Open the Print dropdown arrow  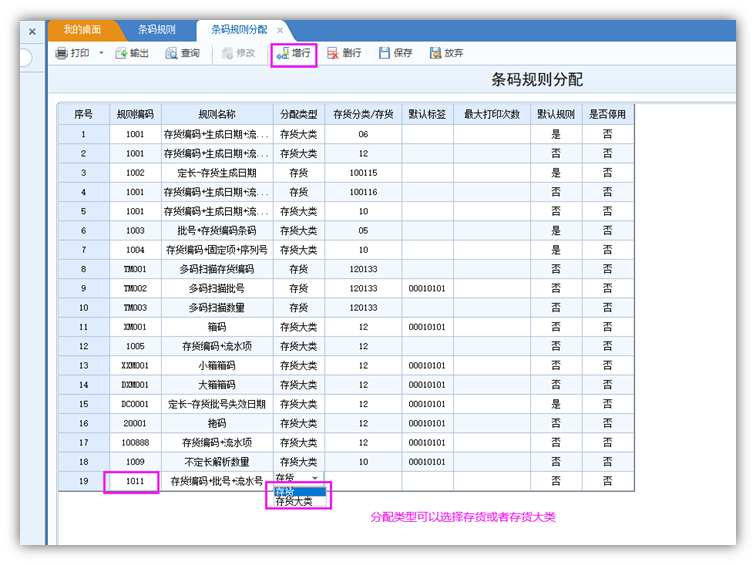pyautogui.click(x=101, y=53)
